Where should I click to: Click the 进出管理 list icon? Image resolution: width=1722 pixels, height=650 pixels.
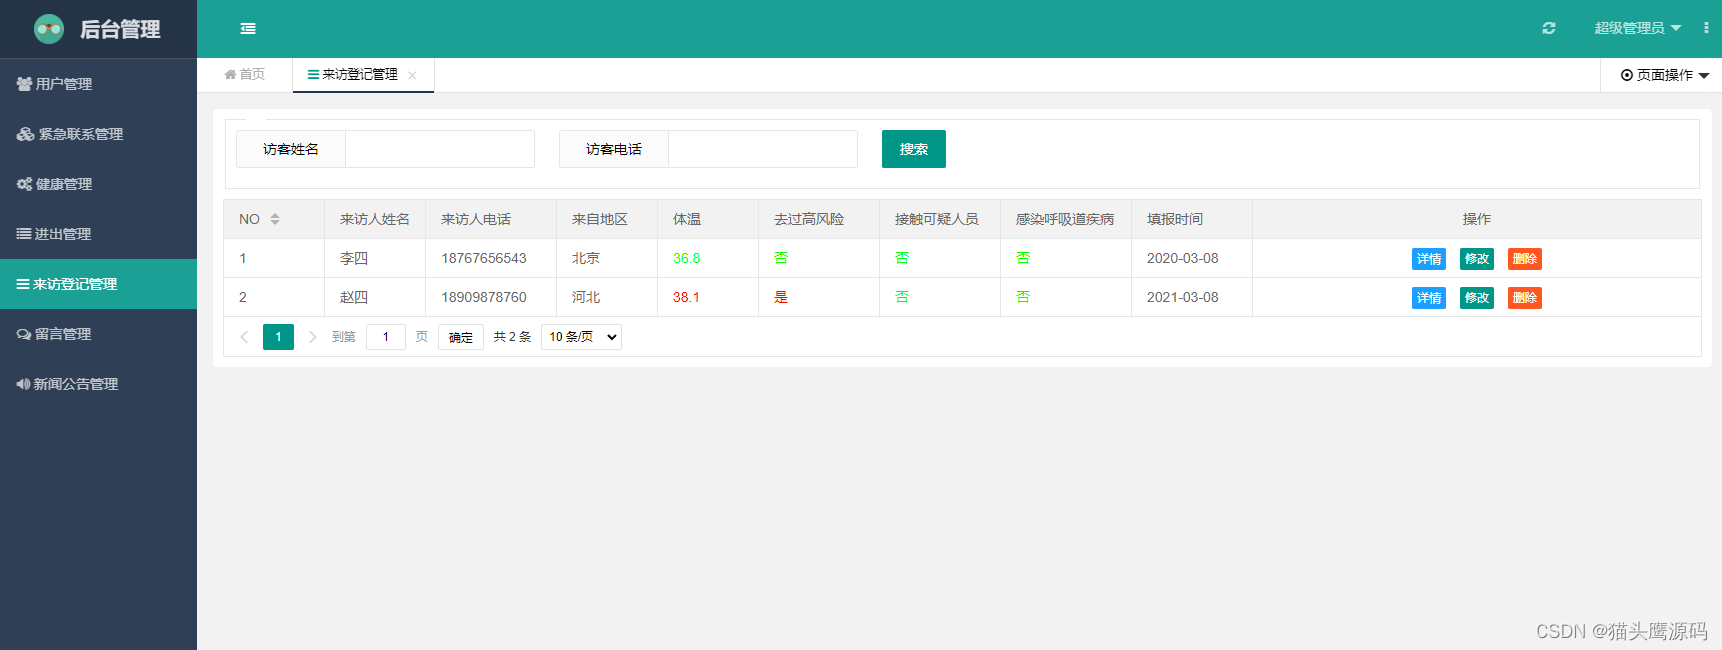(x=23, y=234)
